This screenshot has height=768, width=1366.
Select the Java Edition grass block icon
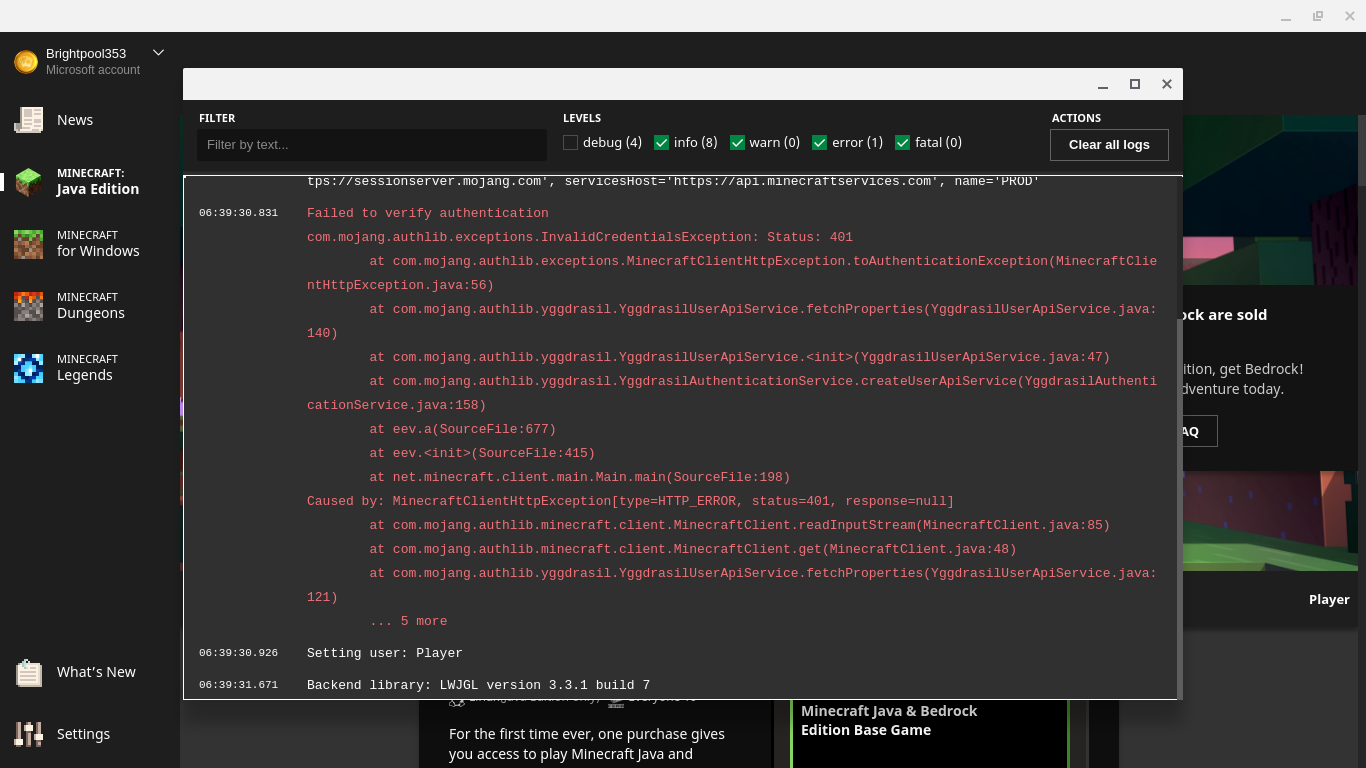(x=28, y=182)
